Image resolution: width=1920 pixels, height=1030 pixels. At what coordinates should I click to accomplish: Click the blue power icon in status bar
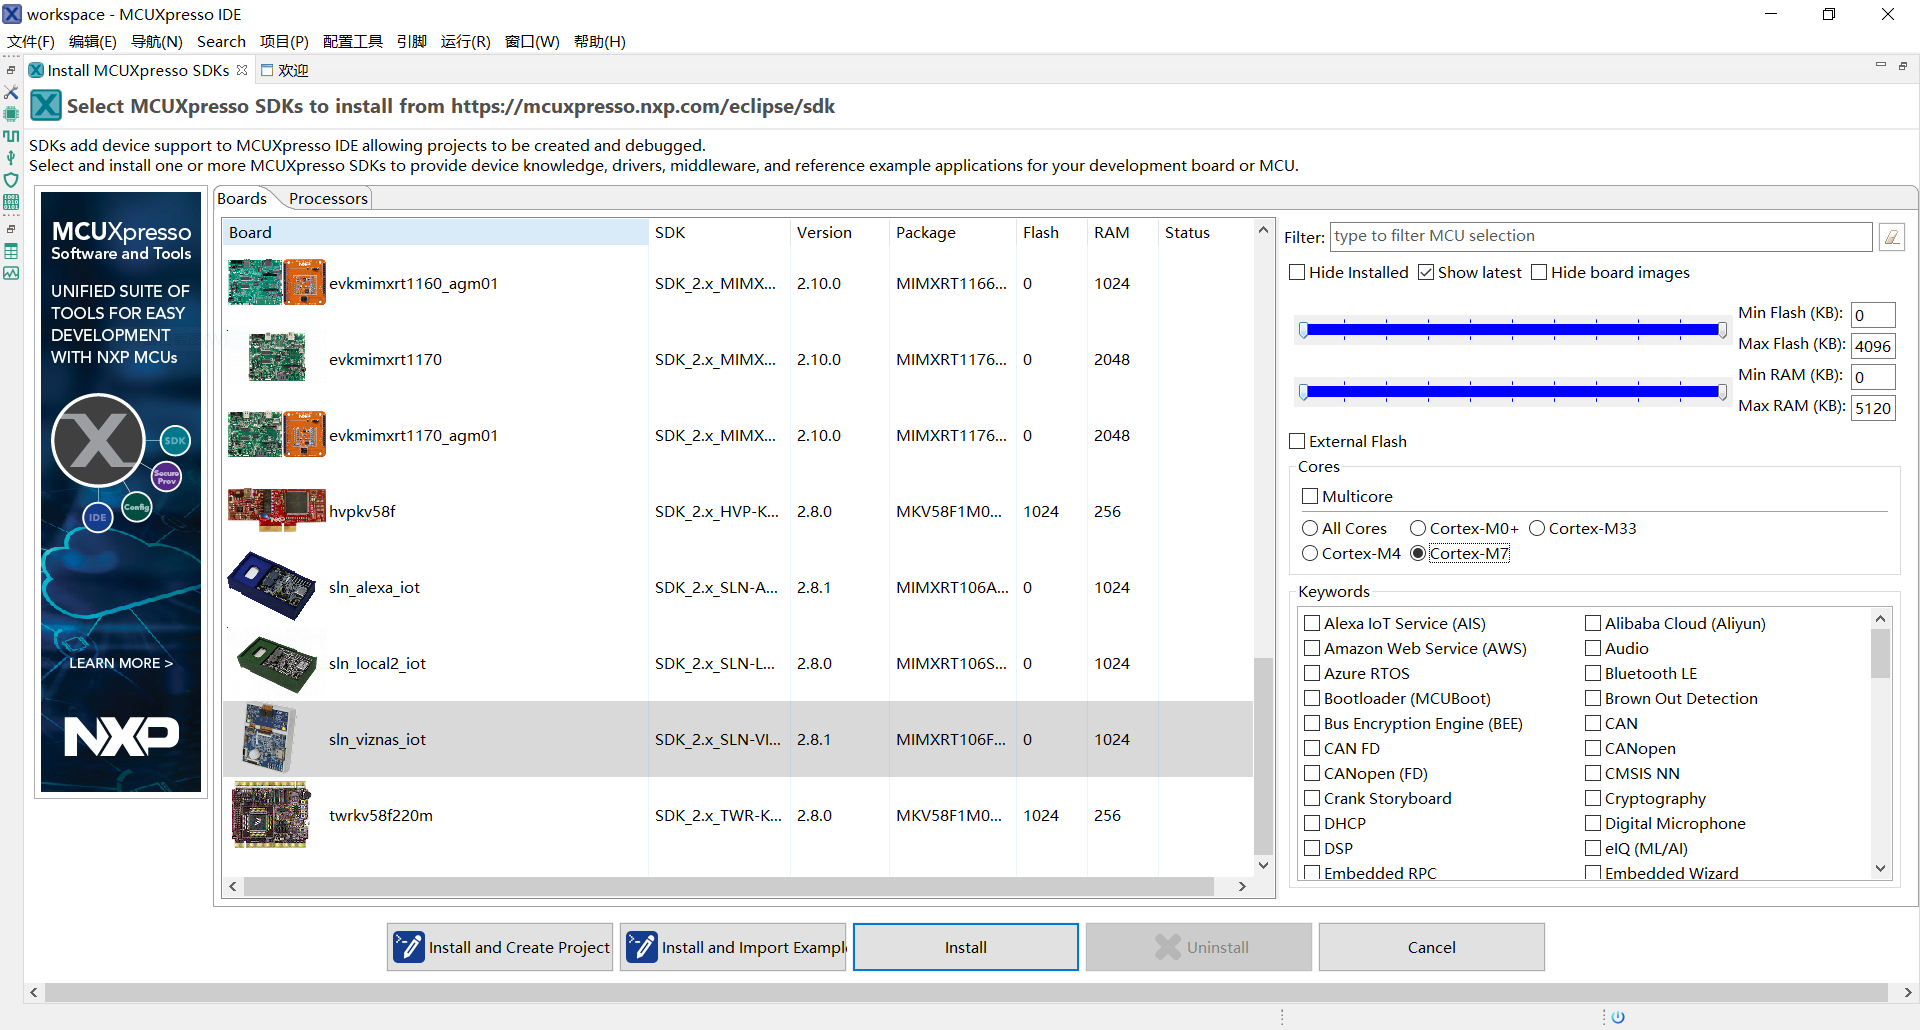1618,1017
